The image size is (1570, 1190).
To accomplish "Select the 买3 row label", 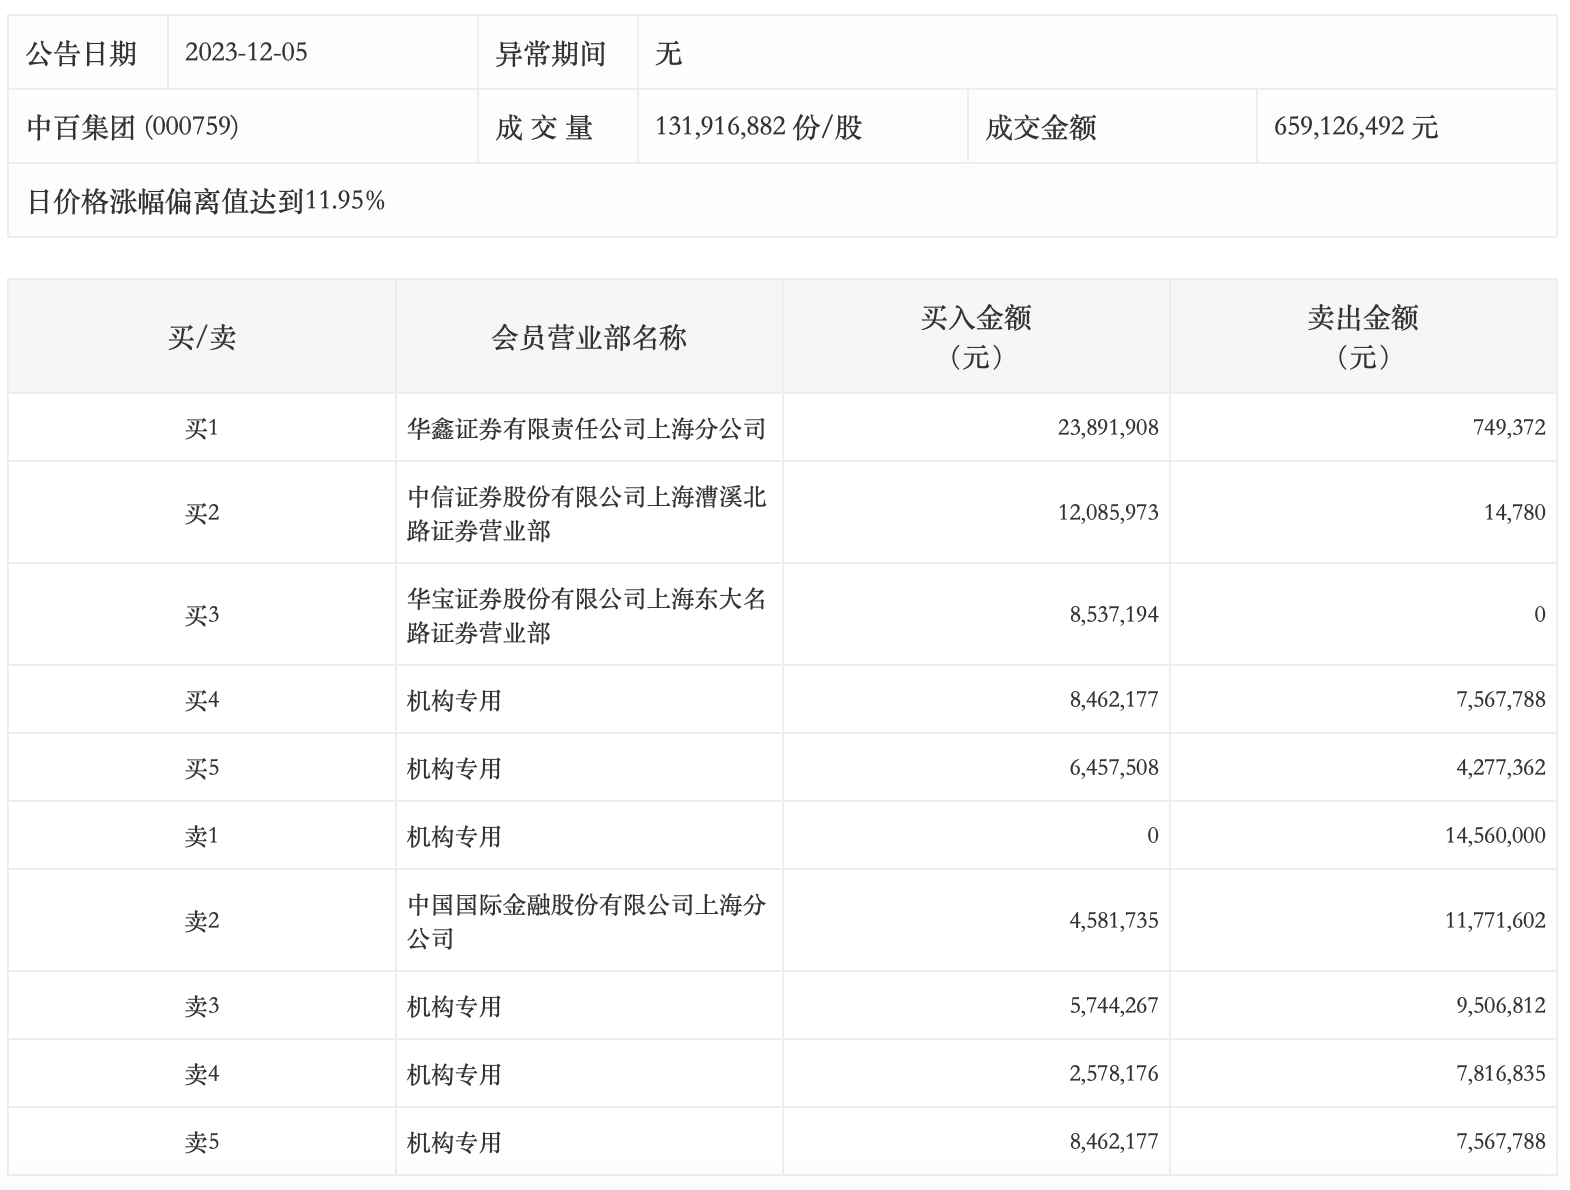I will click(202, 615).
